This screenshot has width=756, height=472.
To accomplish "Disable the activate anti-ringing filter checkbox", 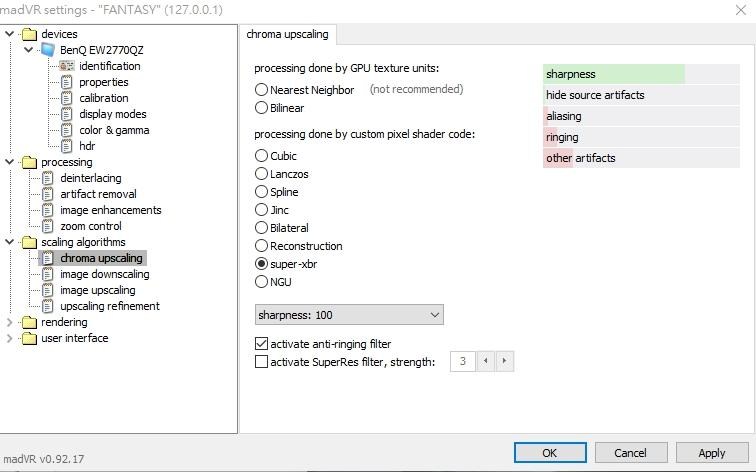I will click(262, 344).
